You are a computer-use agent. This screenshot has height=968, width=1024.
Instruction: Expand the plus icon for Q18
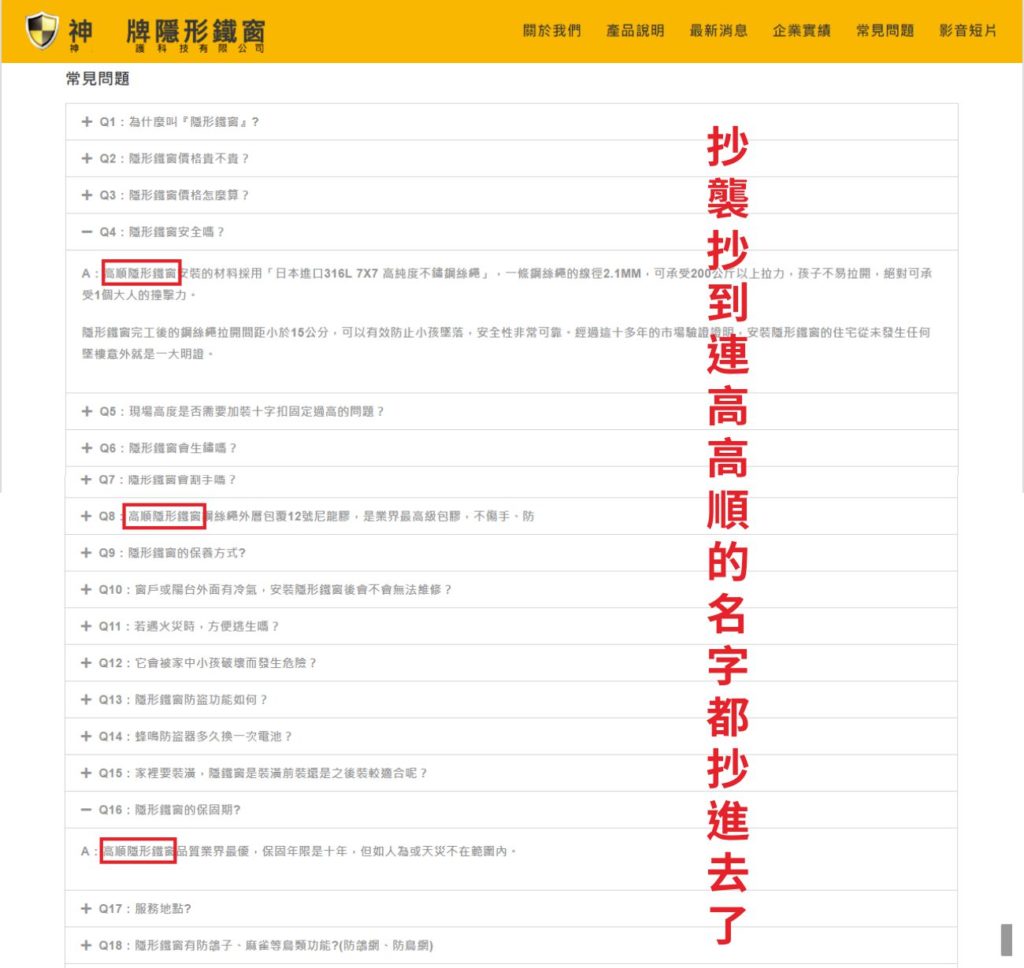(86, 945)
